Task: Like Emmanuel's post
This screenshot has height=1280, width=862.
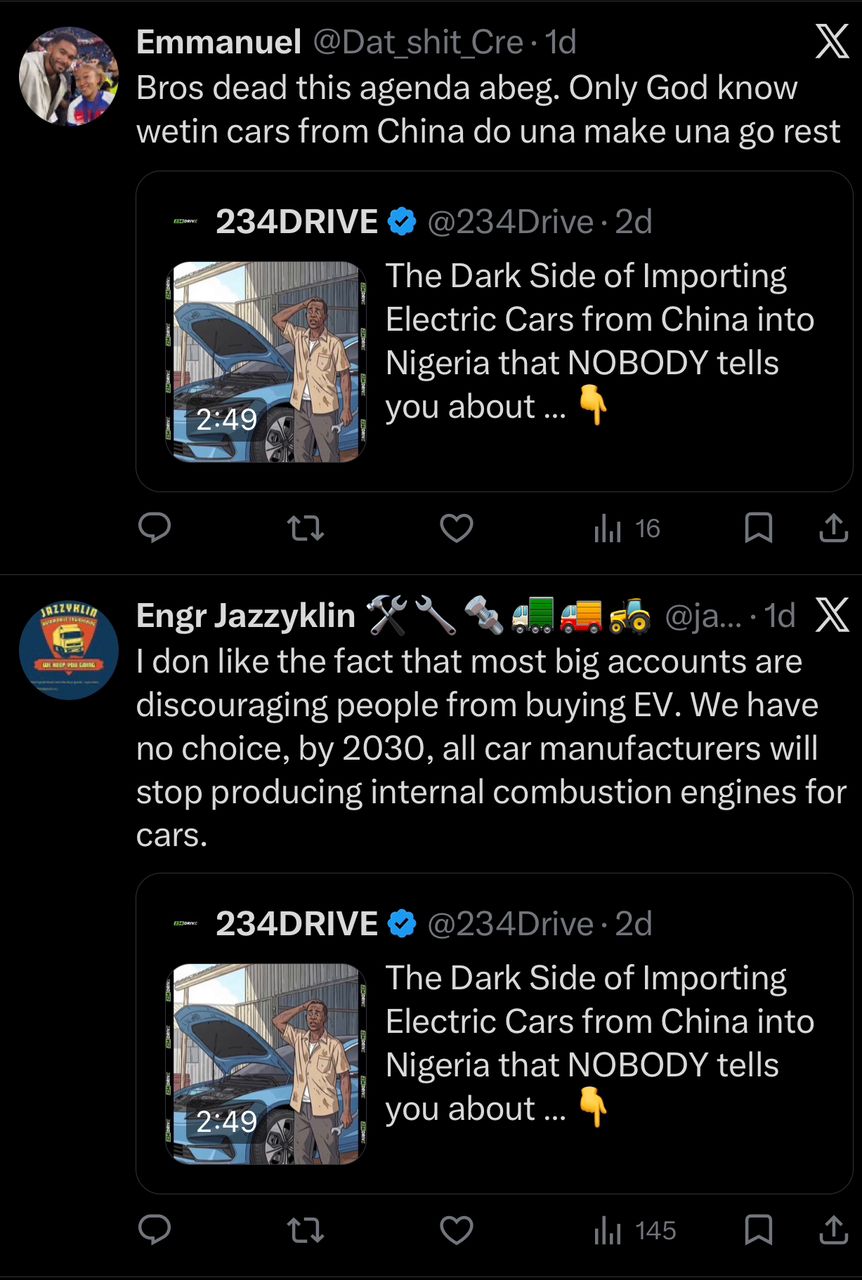Action: pyautogui.click(x=456, y=528)
